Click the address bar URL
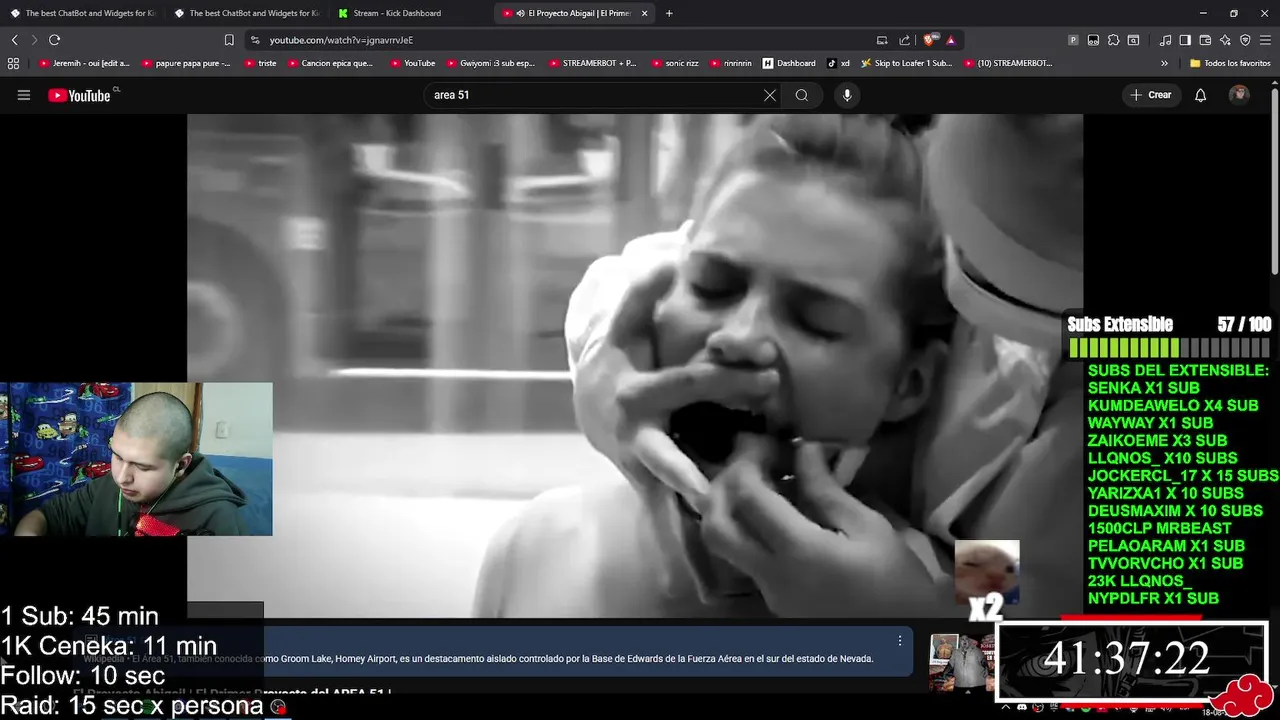 coord(341,40)
